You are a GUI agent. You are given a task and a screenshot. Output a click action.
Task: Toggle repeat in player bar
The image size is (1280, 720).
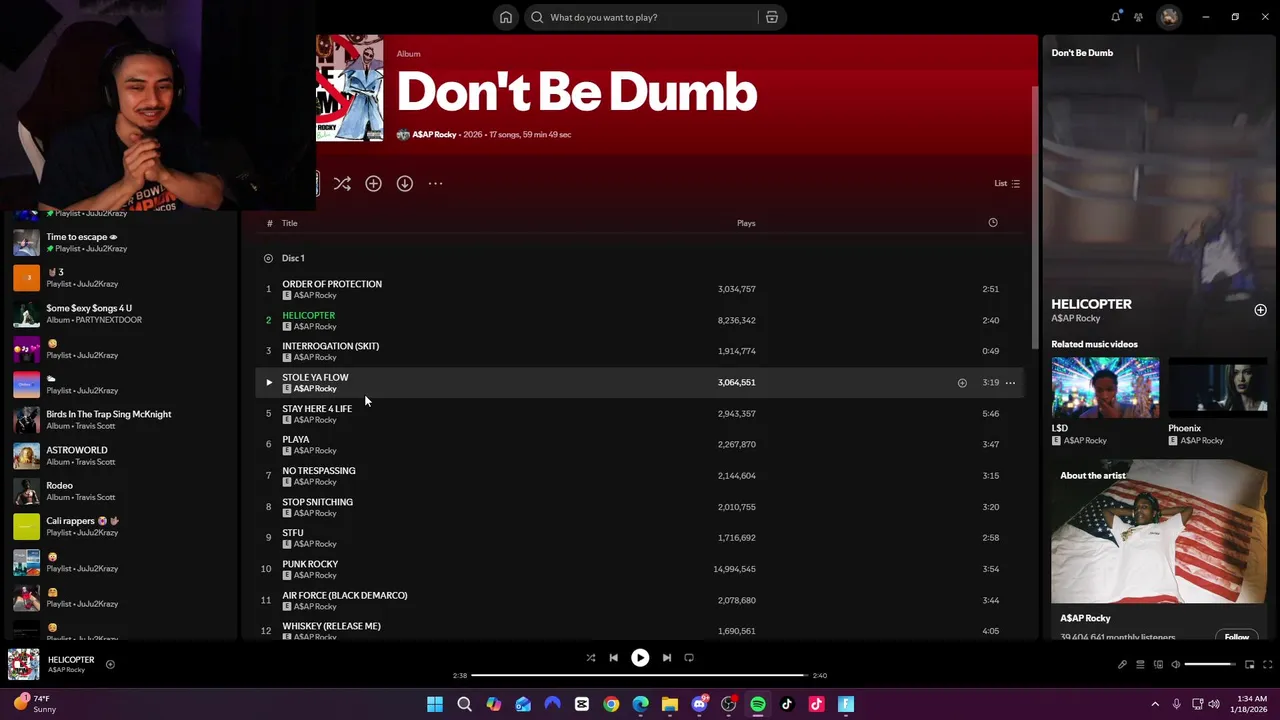click(x=689, y=658)
